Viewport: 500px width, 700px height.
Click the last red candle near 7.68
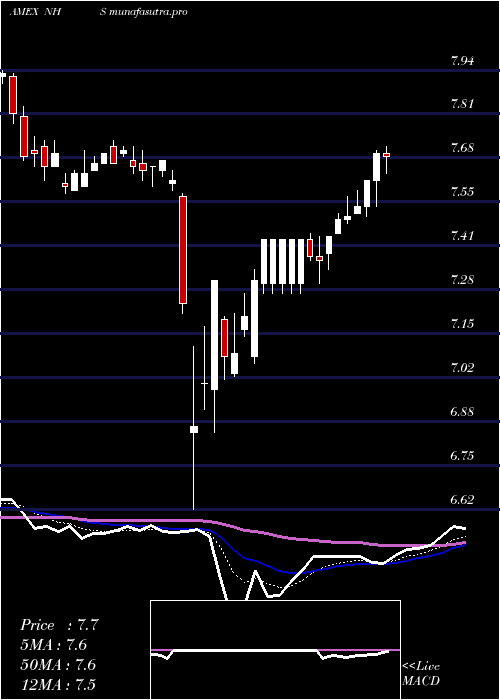pos(387,155)
